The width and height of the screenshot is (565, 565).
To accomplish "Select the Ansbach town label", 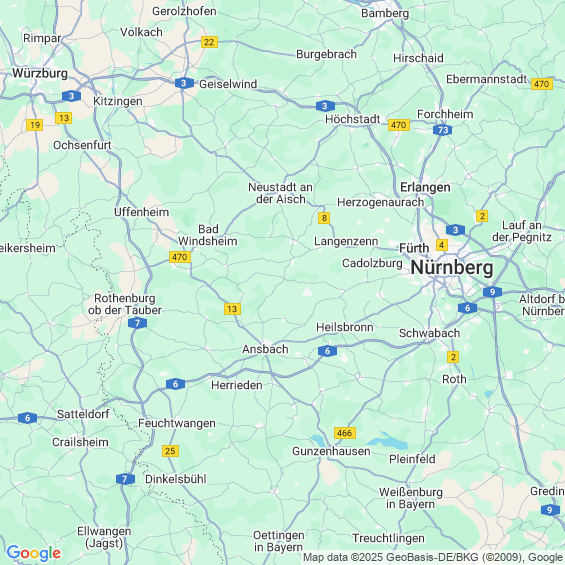I will pyautogui.click(x=265, y=349).
